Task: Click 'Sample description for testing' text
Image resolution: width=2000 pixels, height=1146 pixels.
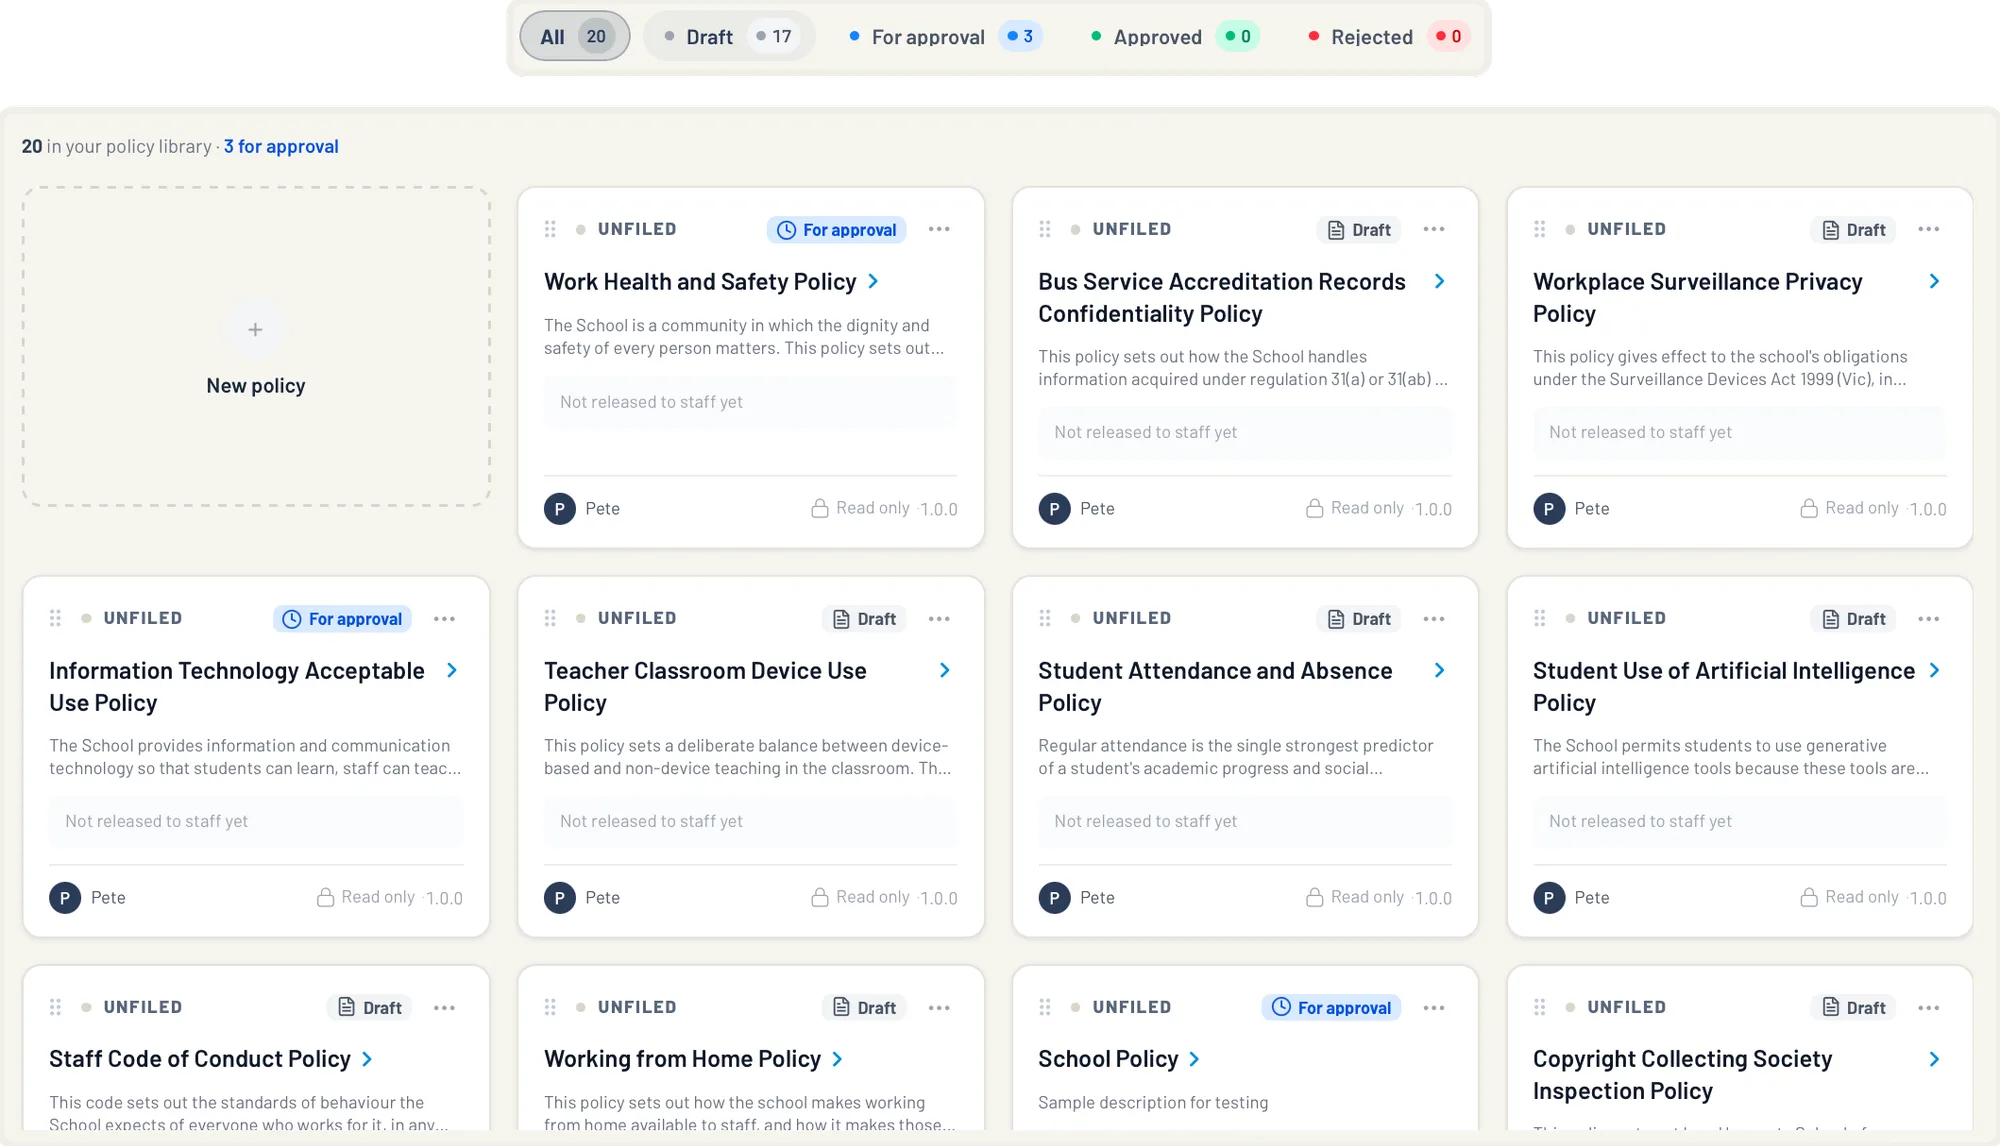Action: 1153,1103
